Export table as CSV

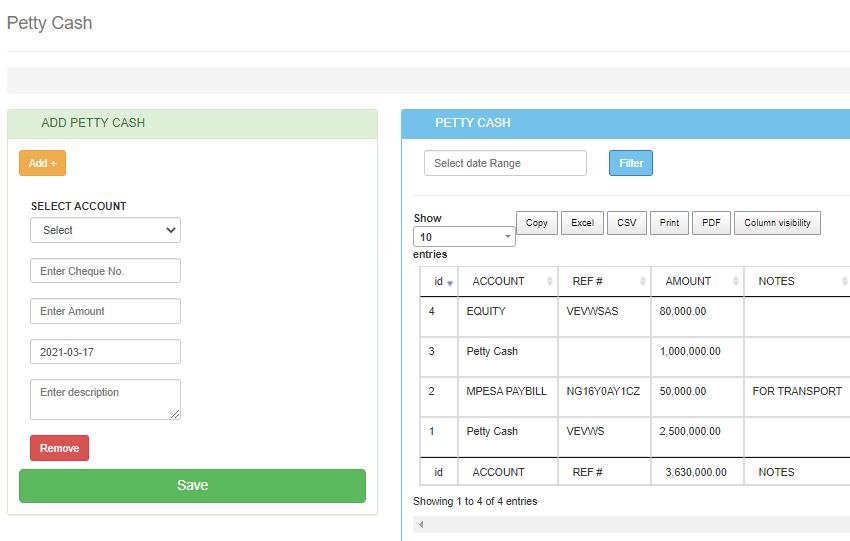(626, 223)
